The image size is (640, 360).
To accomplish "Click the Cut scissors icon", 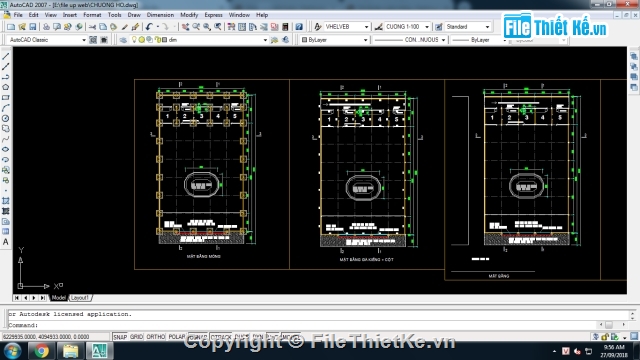I will 92,27.
